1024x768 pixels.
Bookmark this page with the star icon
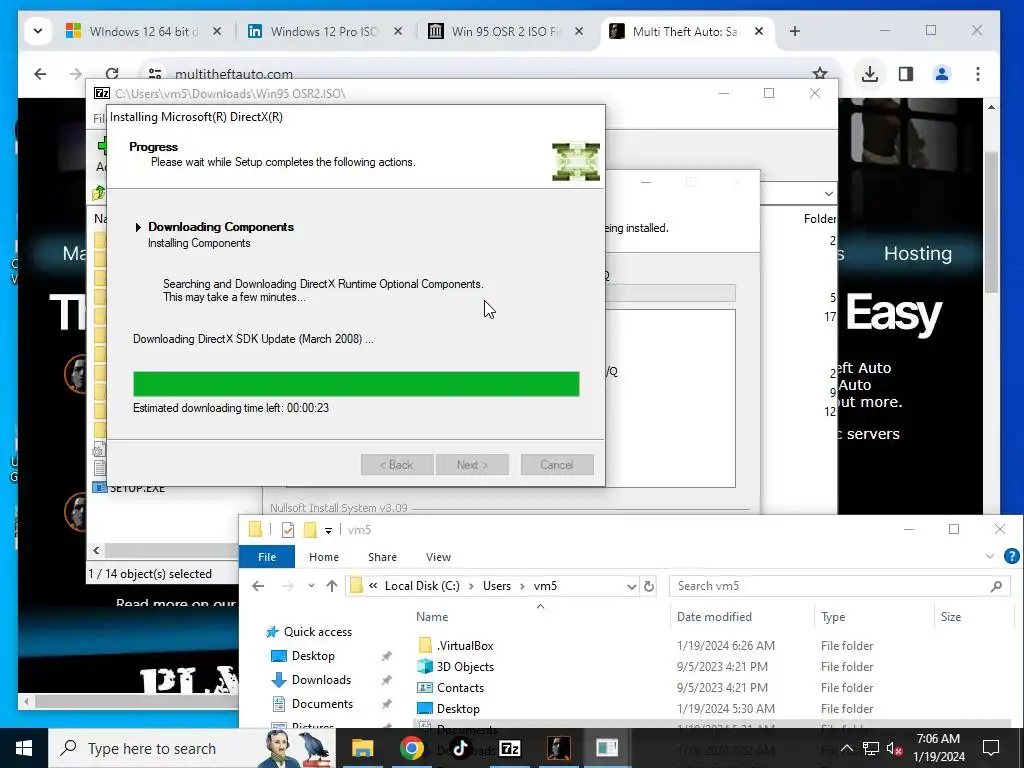(820, 74)
